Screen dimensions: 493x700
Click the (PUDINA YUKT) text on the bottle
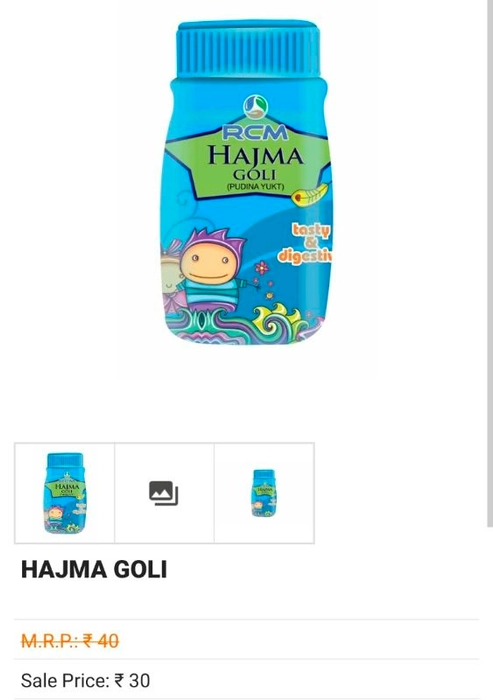(255, 186)
